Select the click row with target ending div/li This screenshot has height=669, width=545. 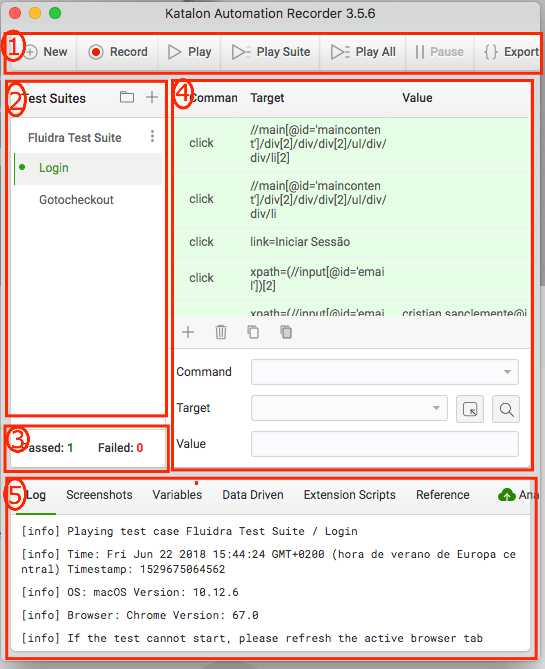(352, 200)
